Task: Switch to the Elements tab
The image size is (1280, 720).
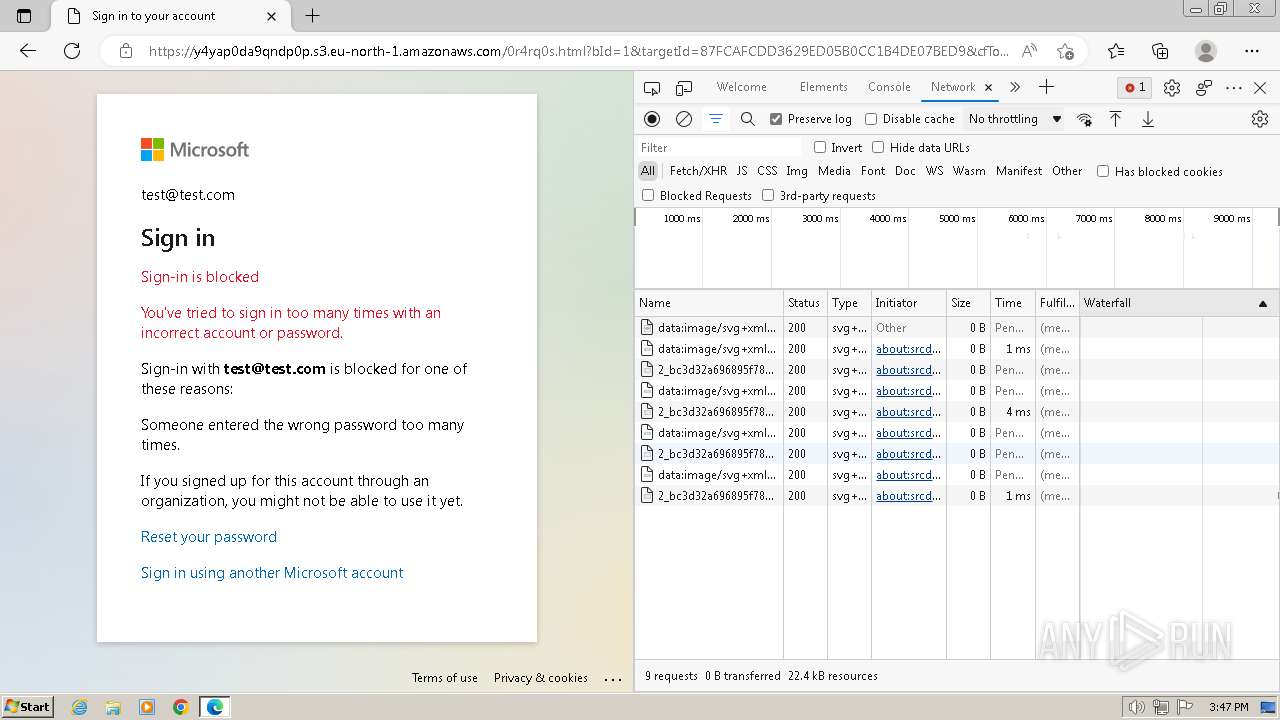Action: pyautogui.click(x=824, y=87)
